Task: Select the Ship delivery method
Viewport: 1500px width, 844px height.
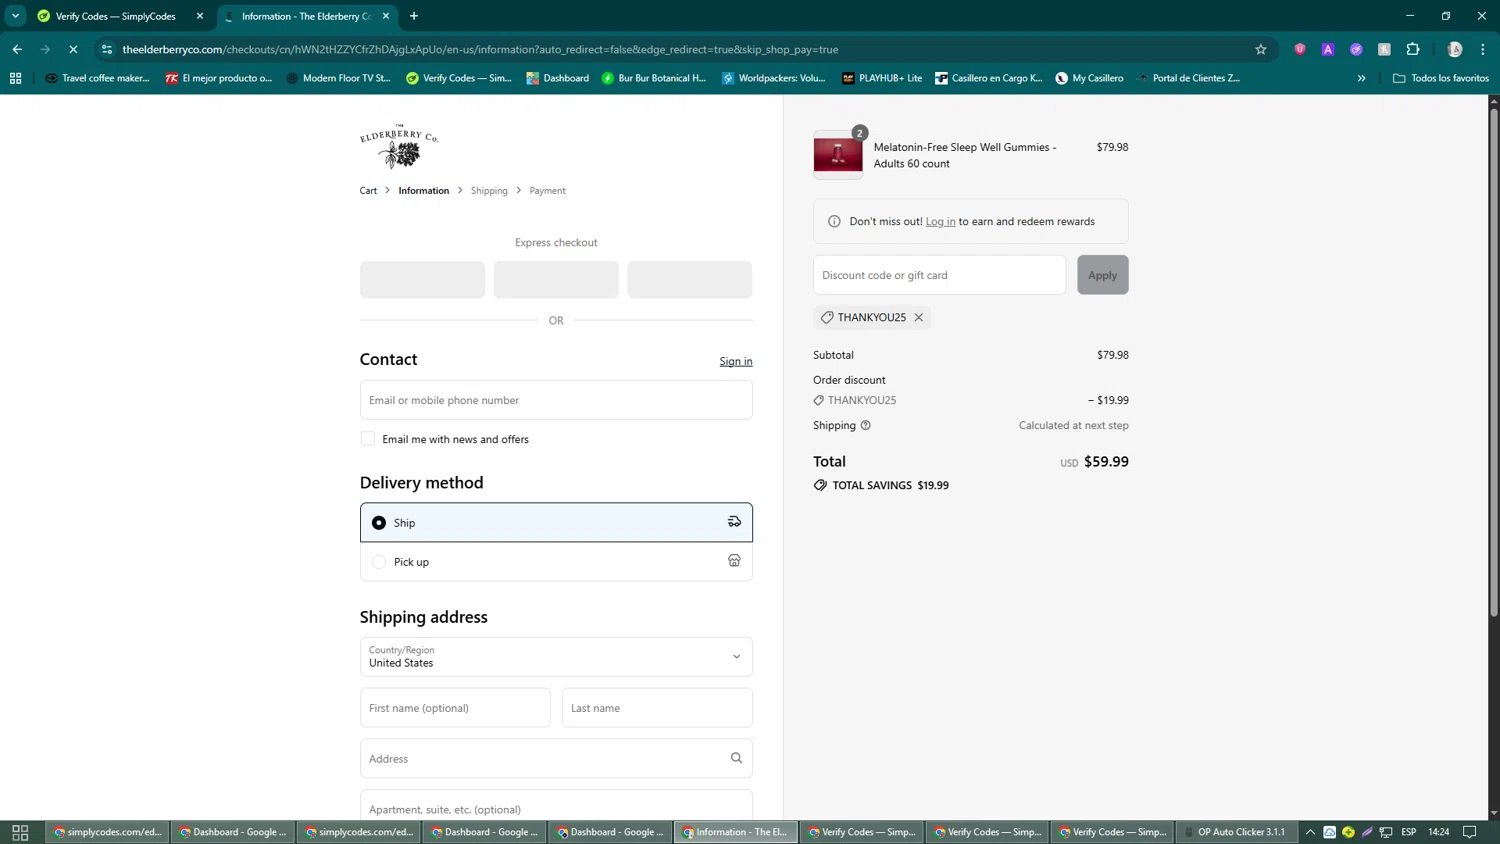Action: pos(556,522)
